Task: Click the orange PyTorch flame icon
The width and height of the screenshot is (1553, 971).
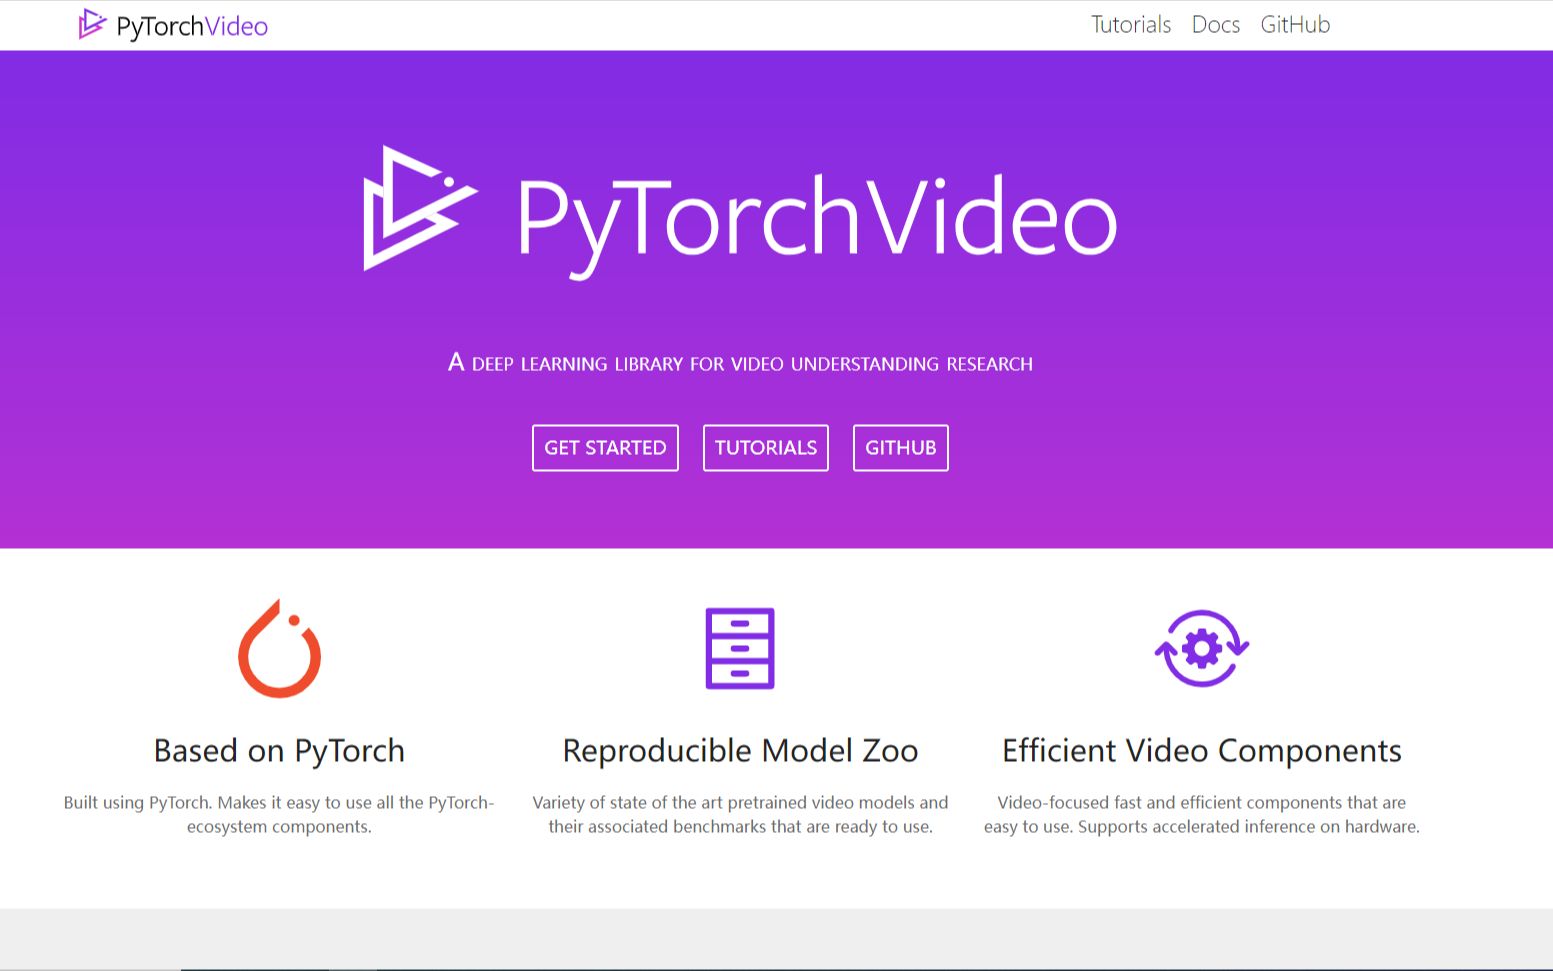Action: click(279, 648)
